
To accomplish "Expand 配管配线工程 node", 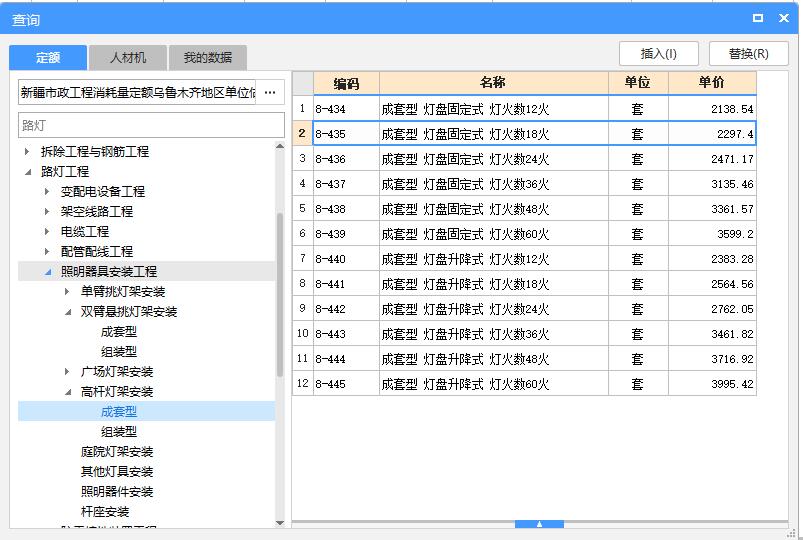I will click(x=47, y=252).
